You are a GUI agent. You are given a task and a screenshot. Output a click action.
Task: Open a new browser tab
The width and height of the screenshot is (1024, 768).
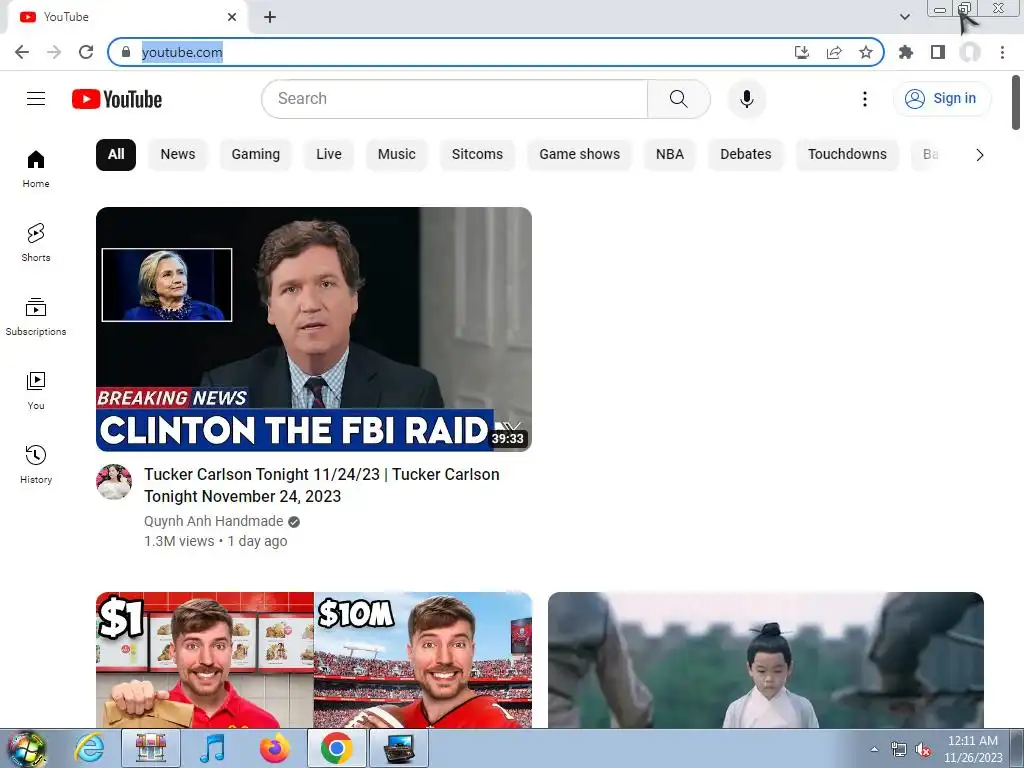pos(270,17)
